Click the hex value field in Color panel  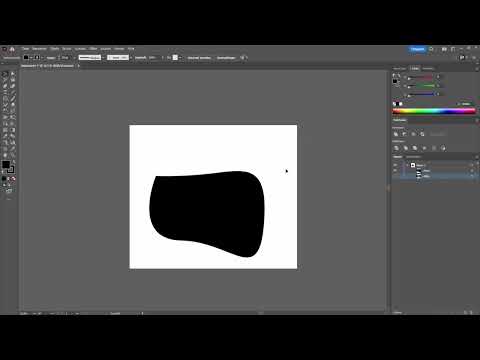pos(466,104)
